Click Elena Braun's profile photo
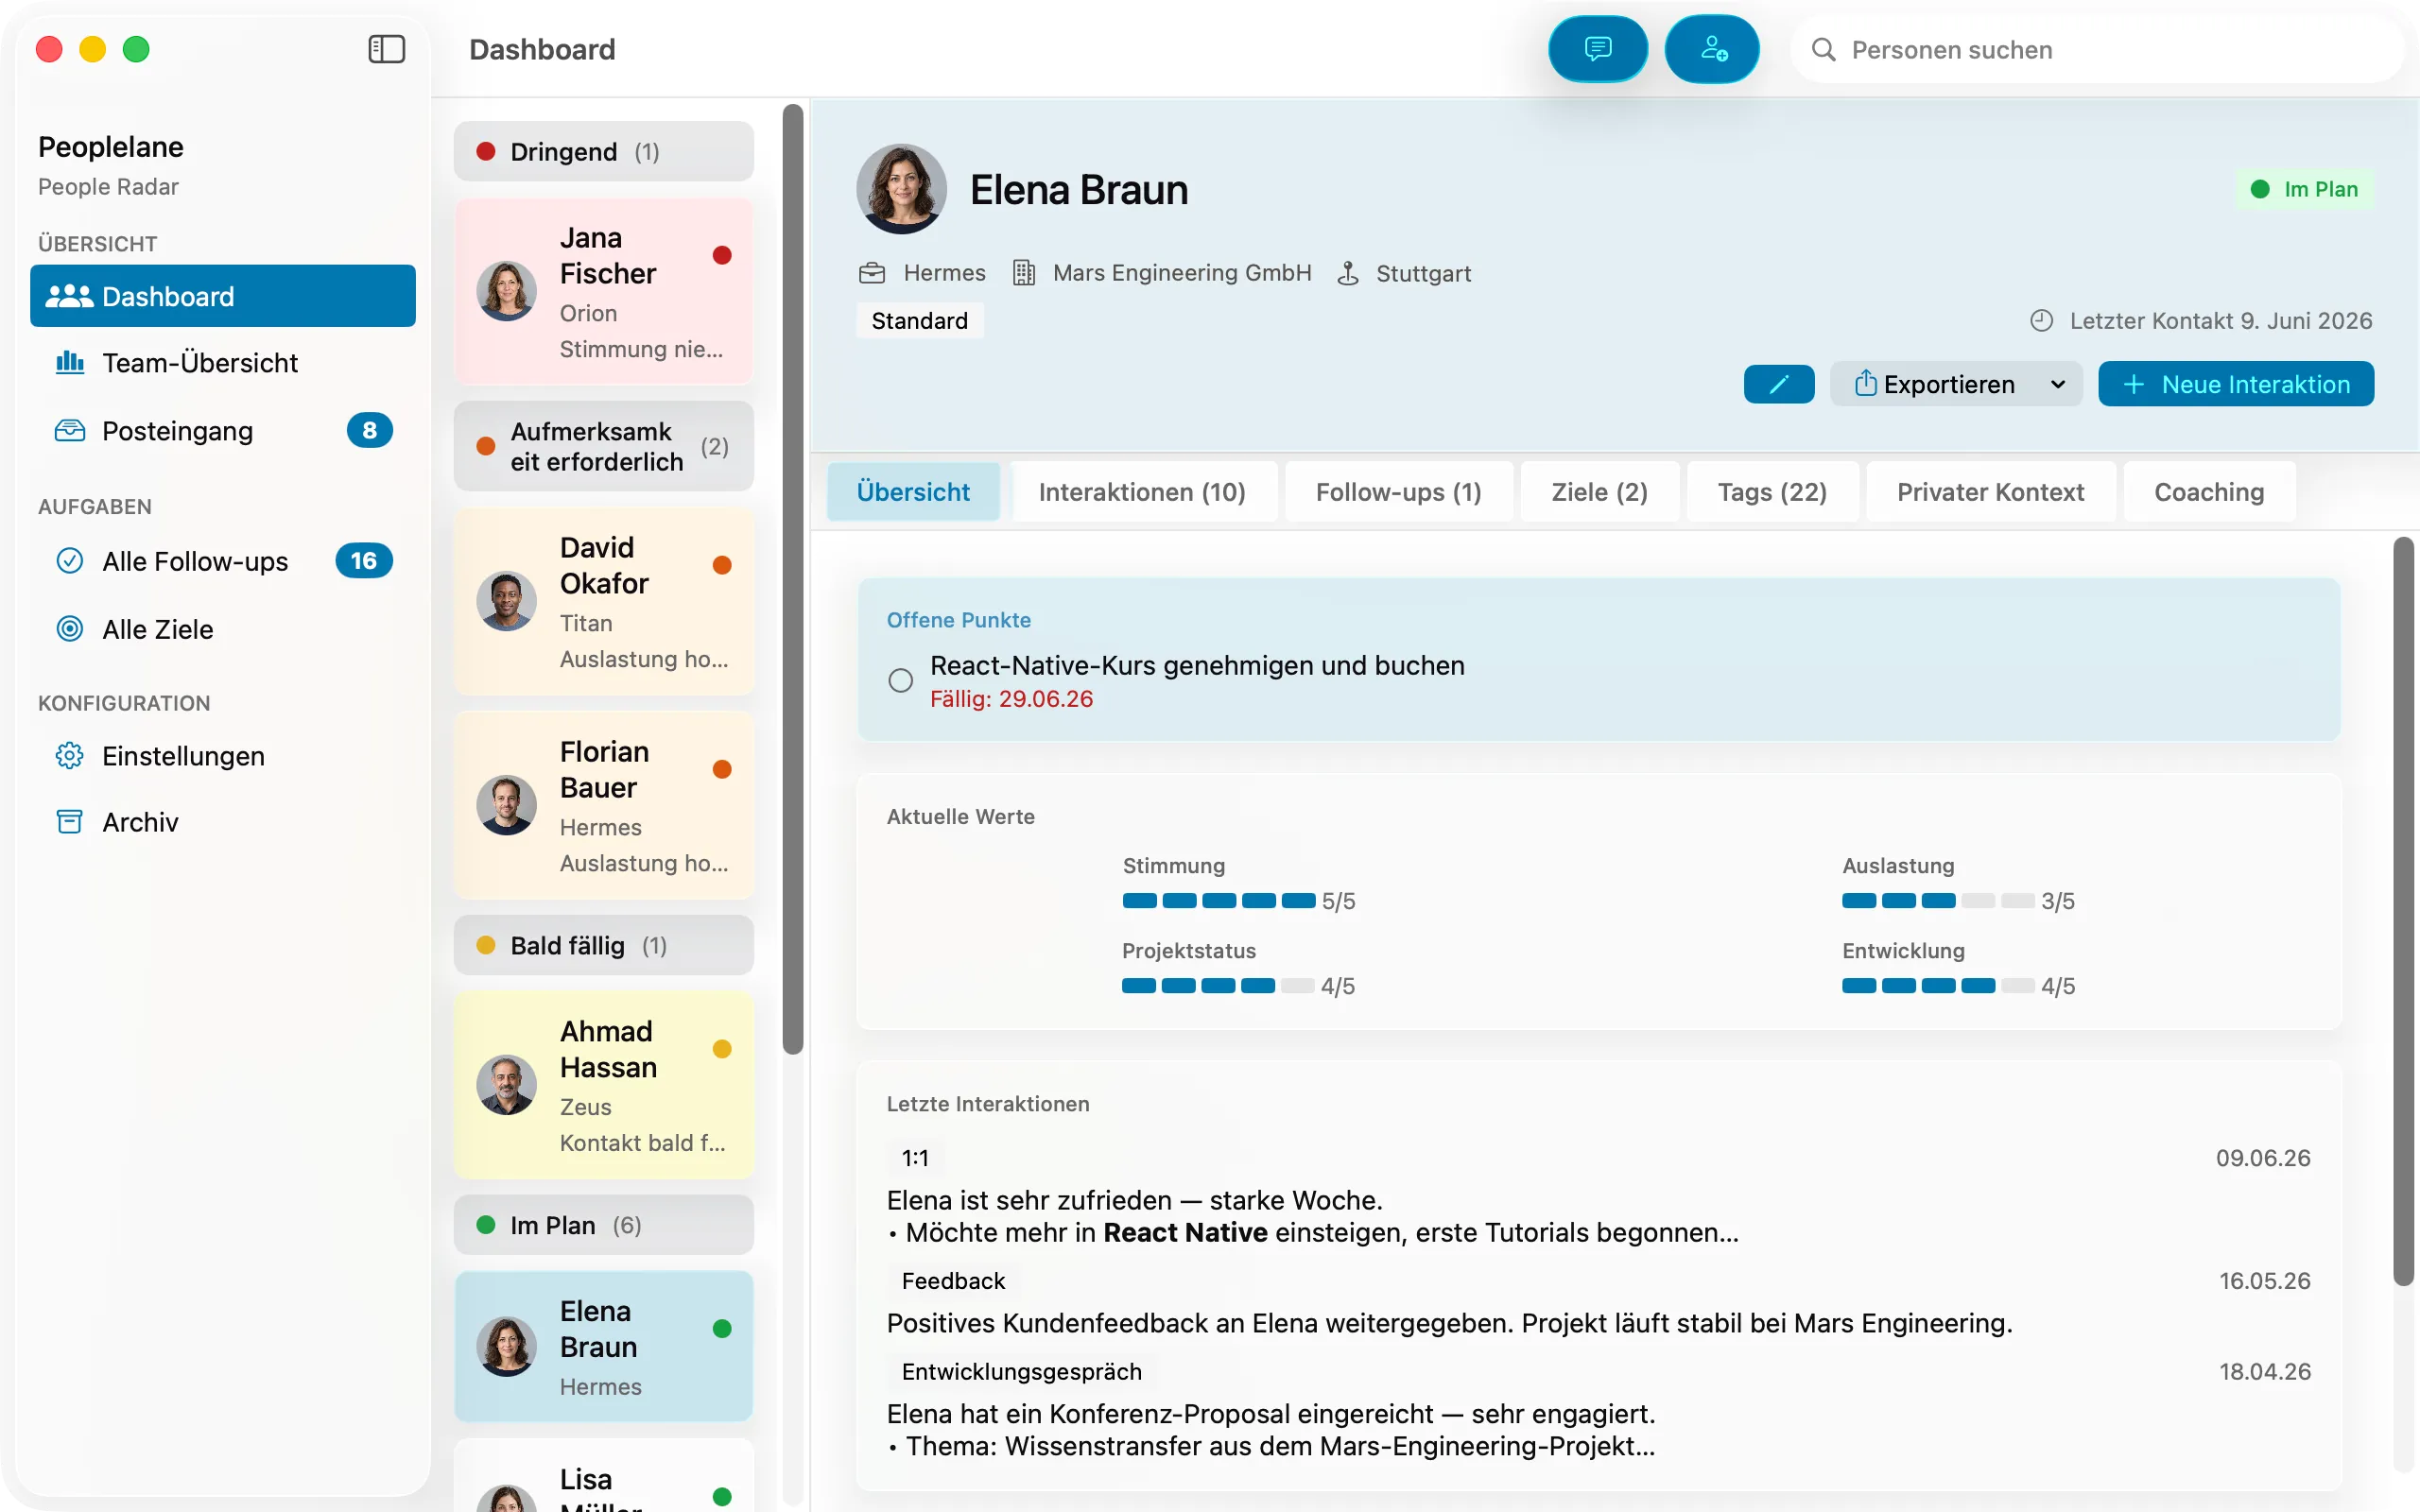The height and width of the screenshot is (1512, 2420). (901, 189)
